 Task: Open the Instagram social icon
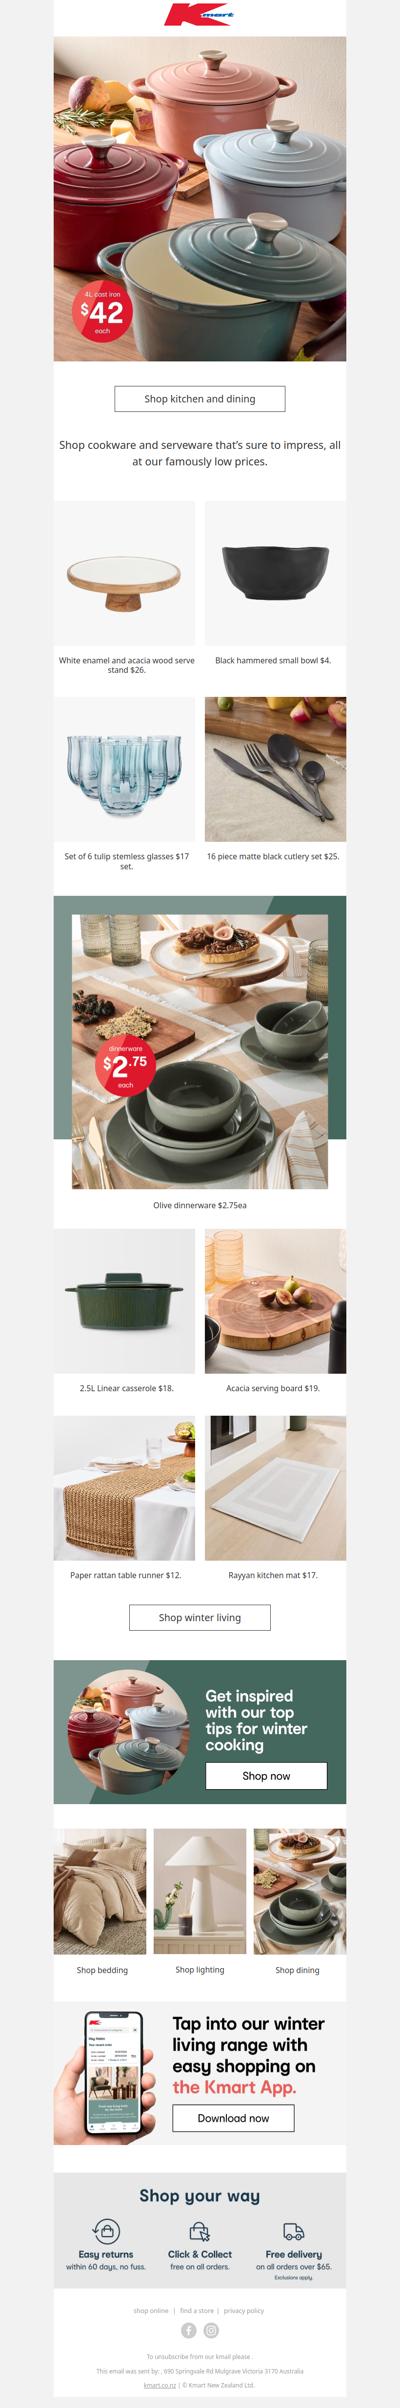[x=211, y=2330]
